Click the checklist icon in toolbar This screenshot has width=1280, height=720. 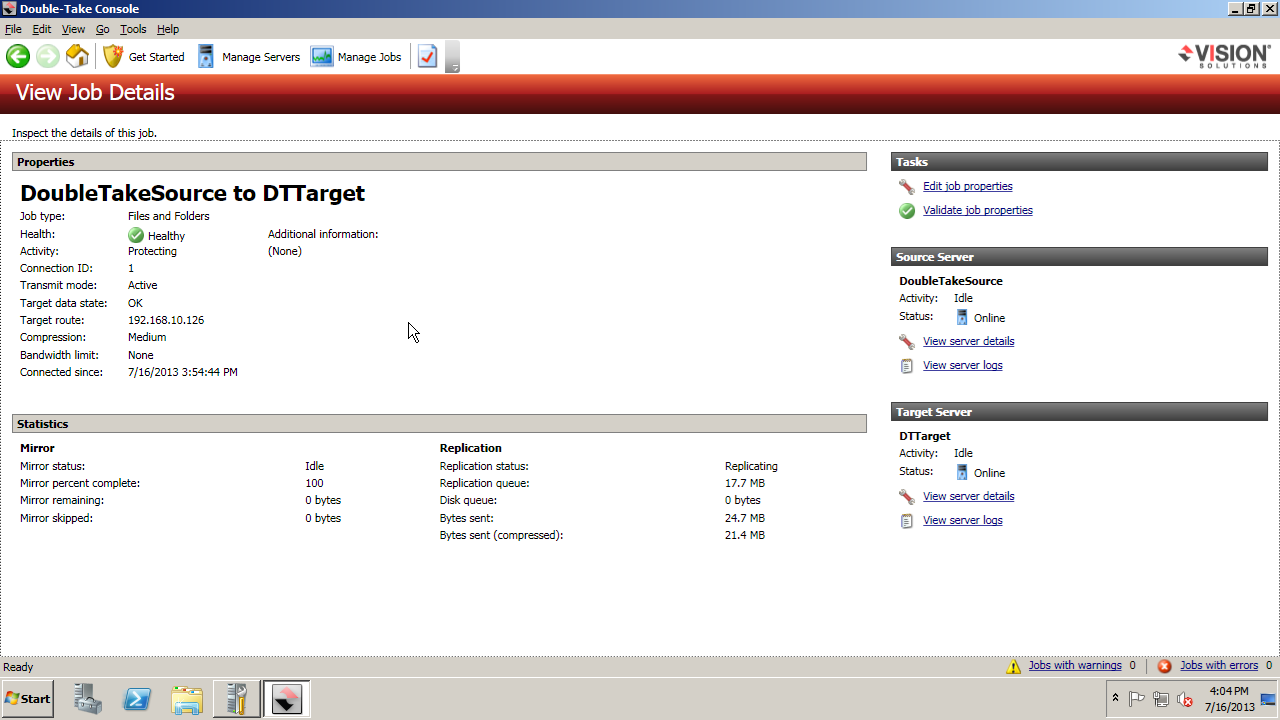pyautogui.click(x=427, y=56)
